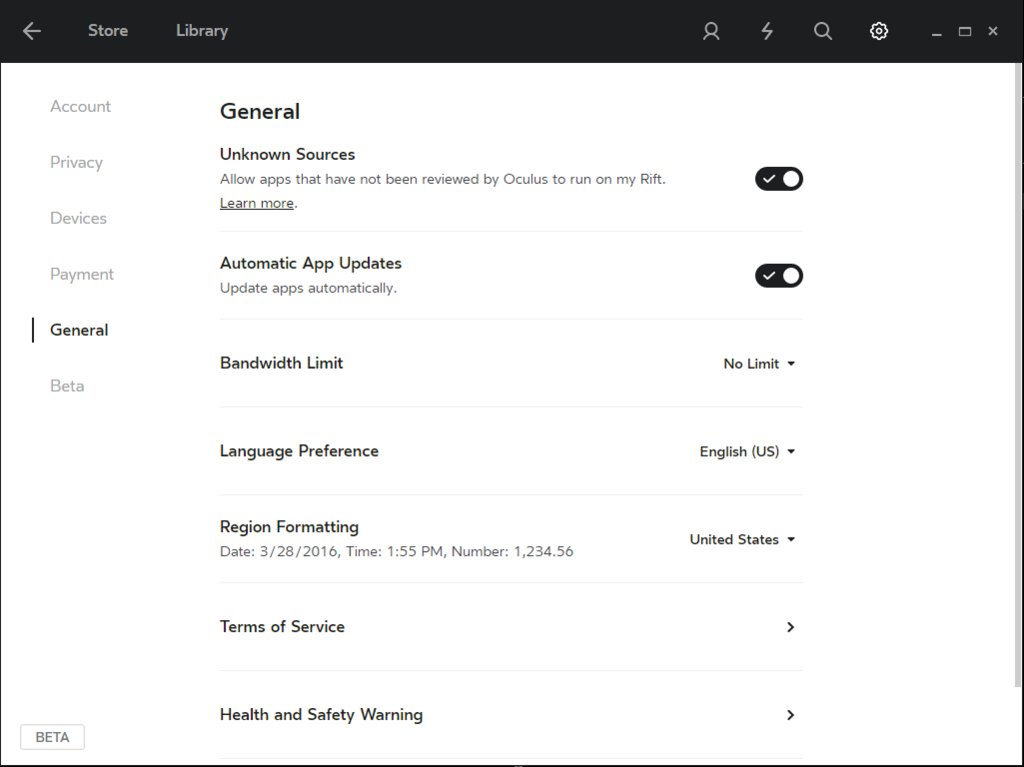The height and width of the screenshot is (767, 1024).
Task: Follow the Learn more link
Action: point(257,203)
